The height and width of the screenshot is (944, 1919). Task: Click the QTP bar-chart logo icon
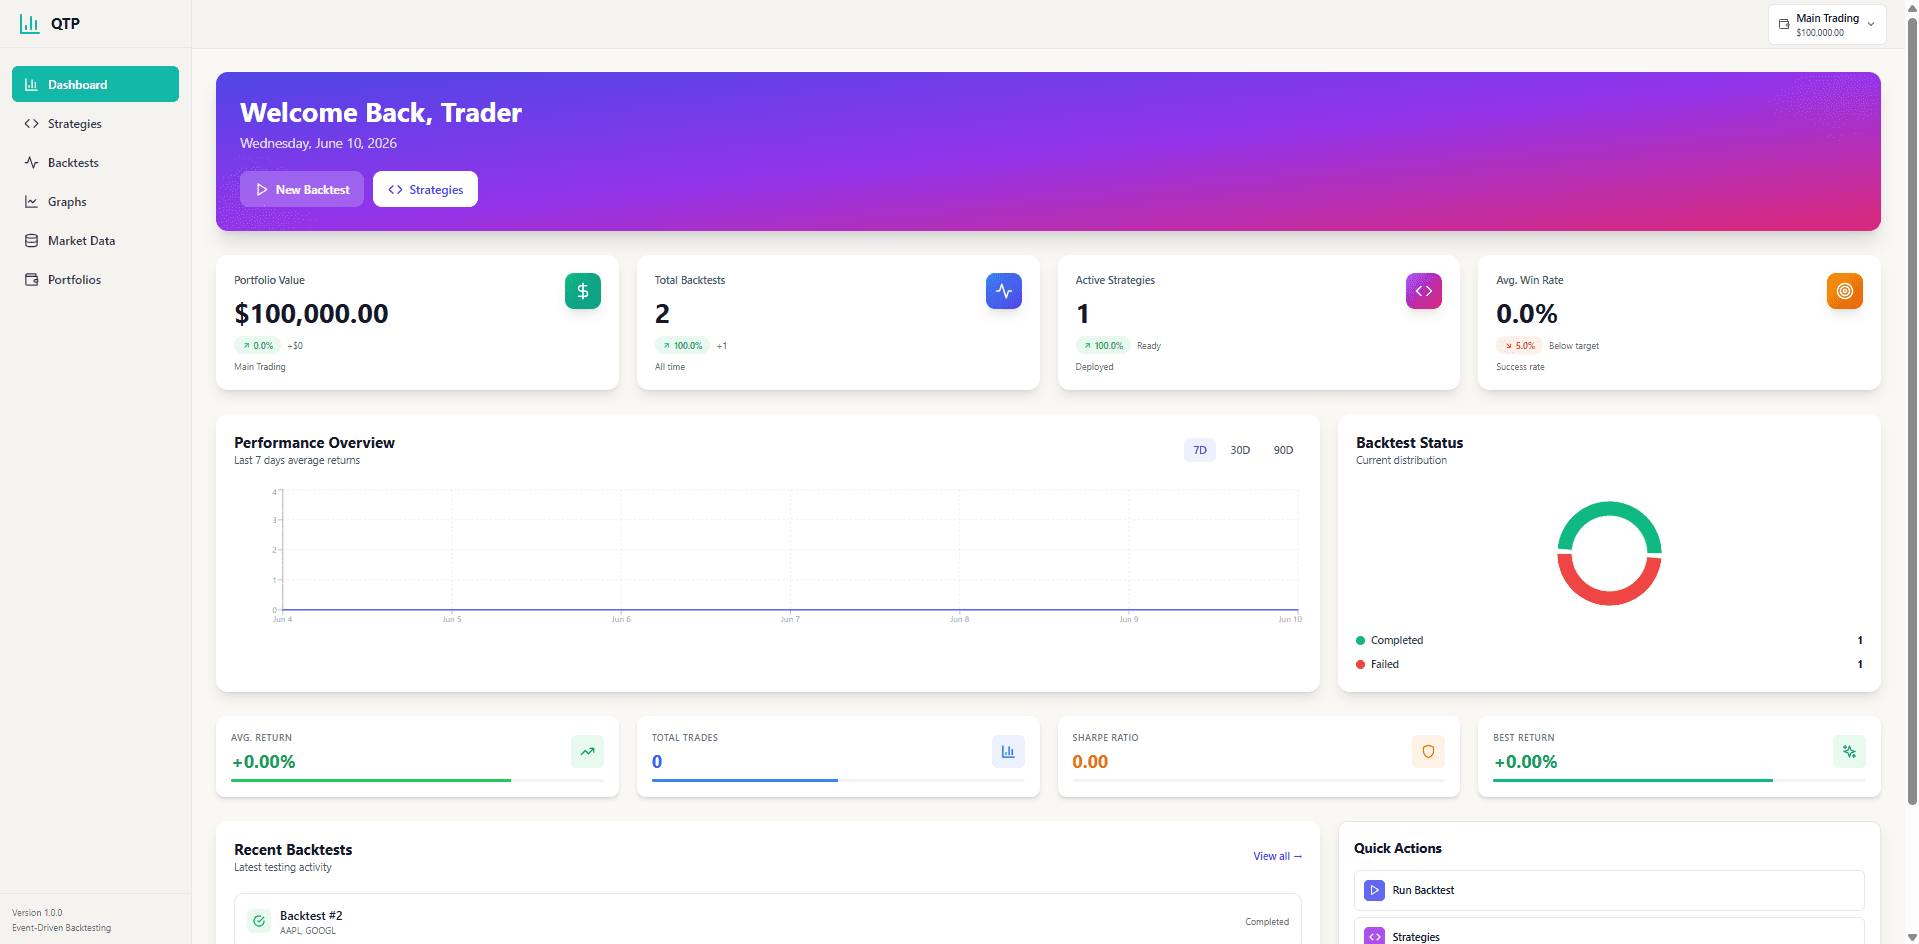pyautogui.click(x=30, y=23)
